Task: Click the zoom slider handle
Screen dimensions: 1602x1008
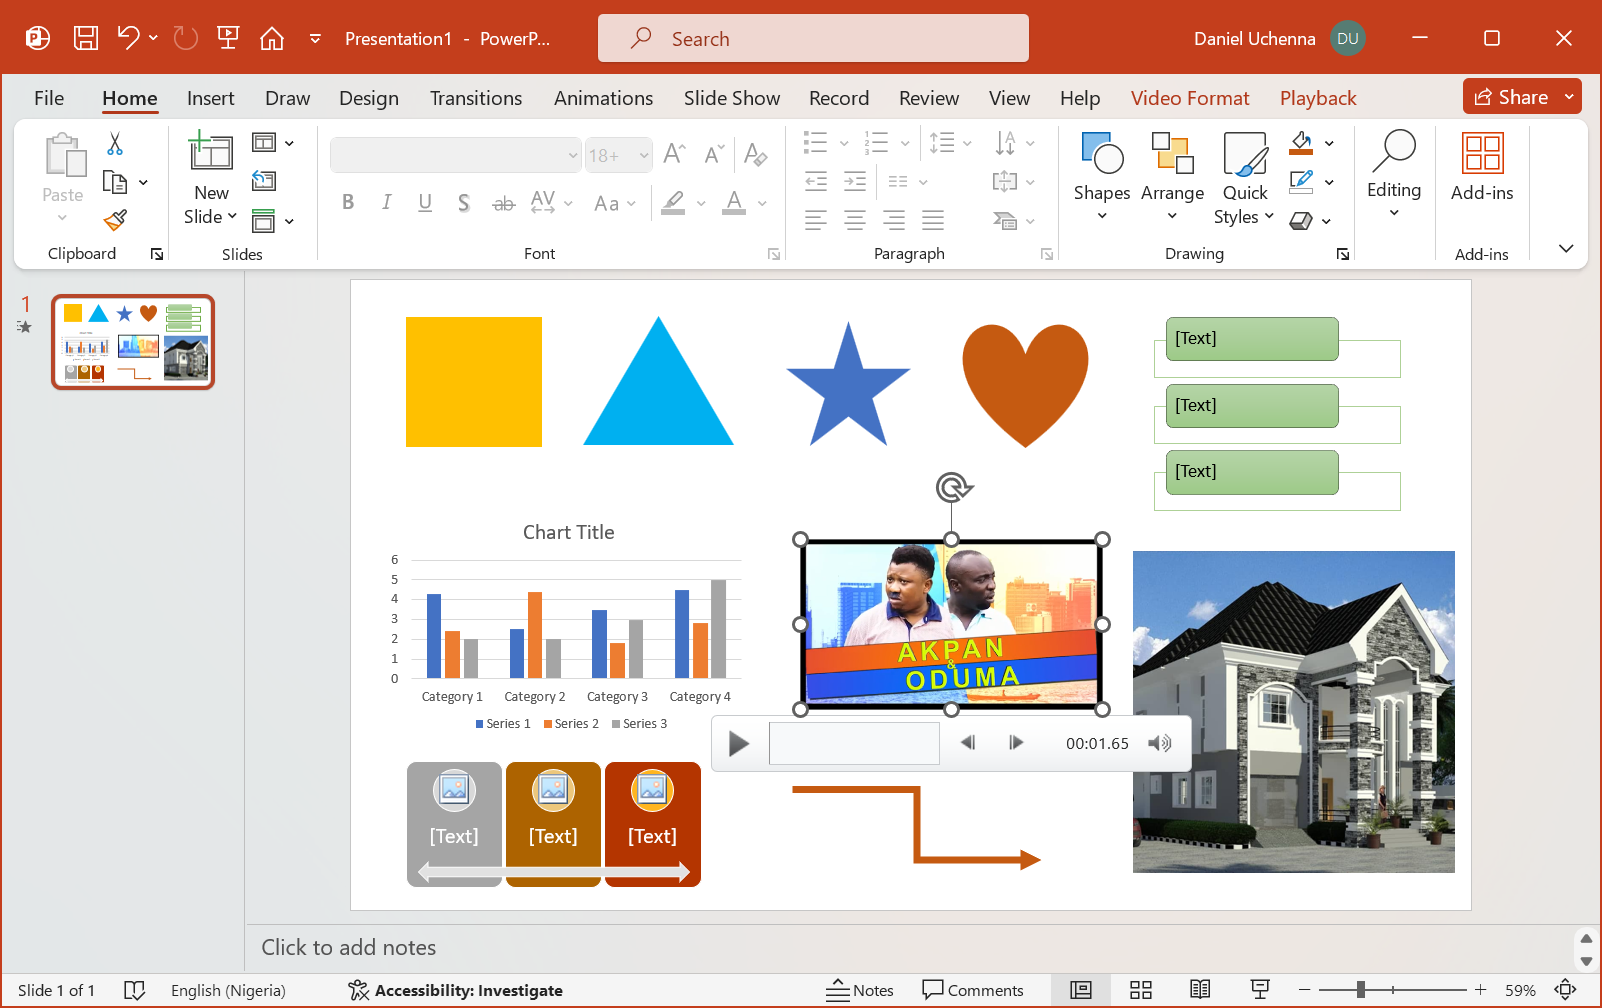Action: 1361,990
